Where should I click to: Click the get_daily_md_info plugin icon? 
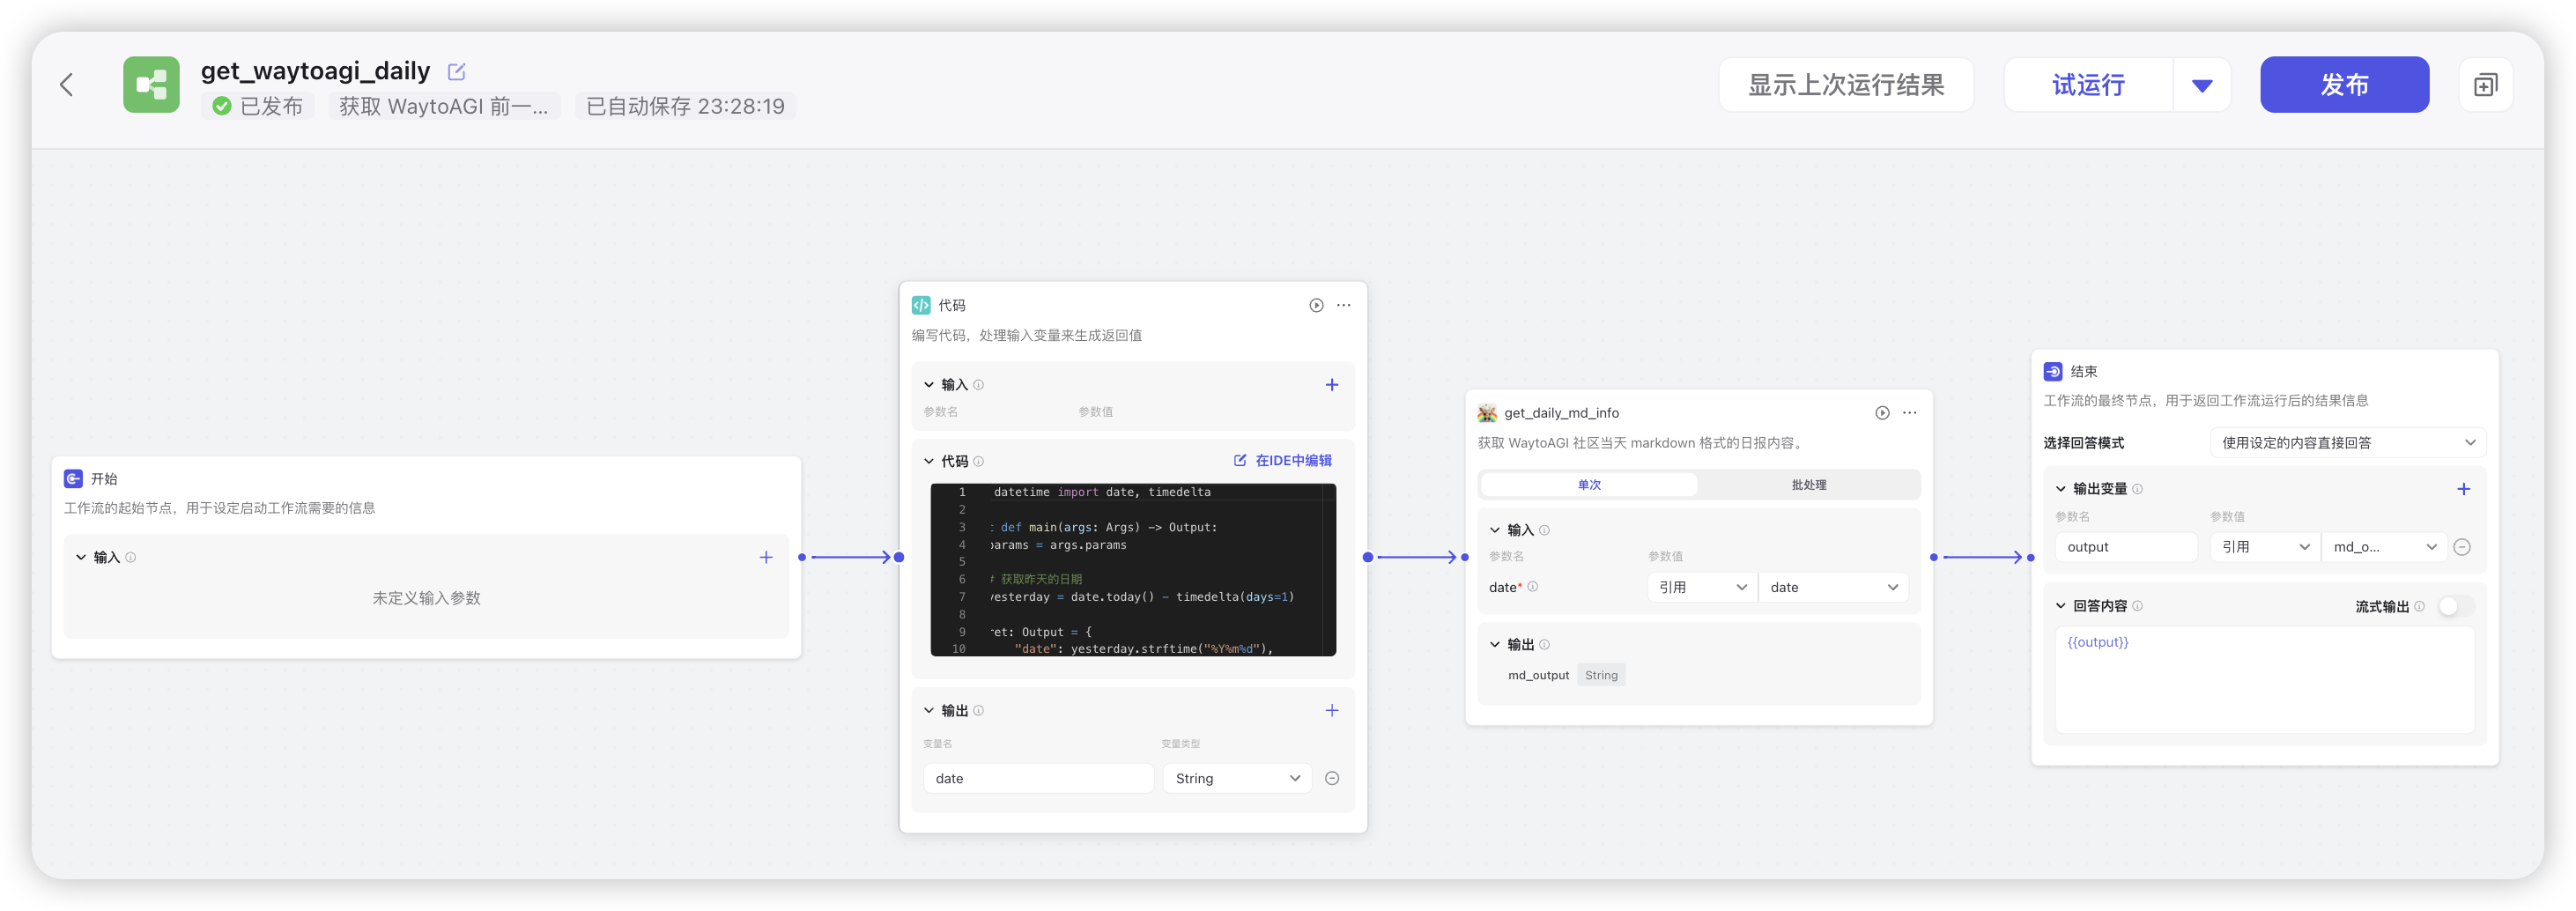point(1487,413)
